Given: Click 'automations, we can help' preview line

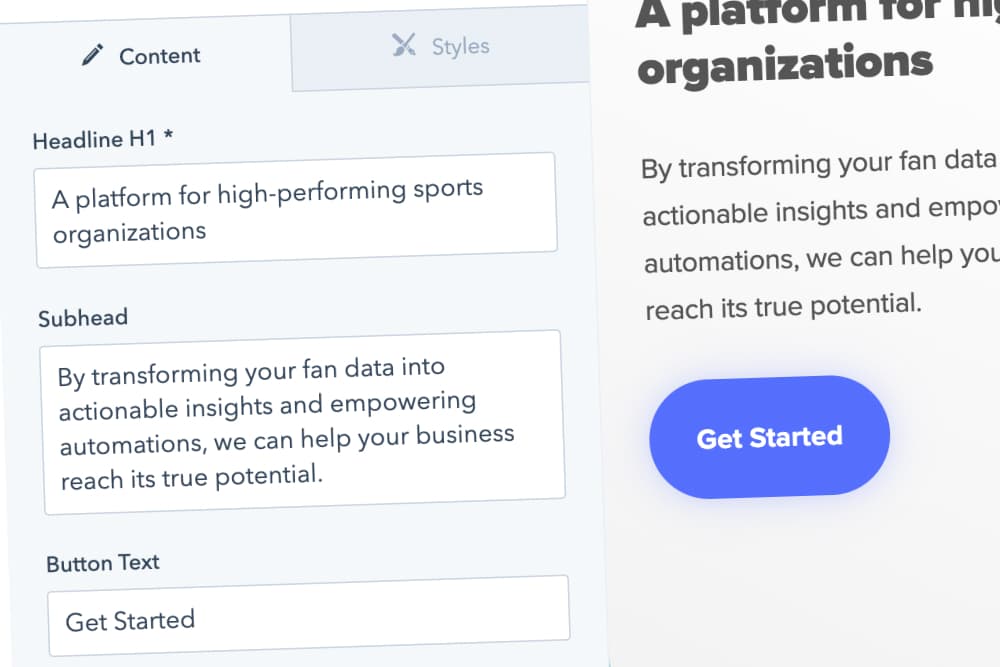Looking at the screenshot, I should [821, 258].
